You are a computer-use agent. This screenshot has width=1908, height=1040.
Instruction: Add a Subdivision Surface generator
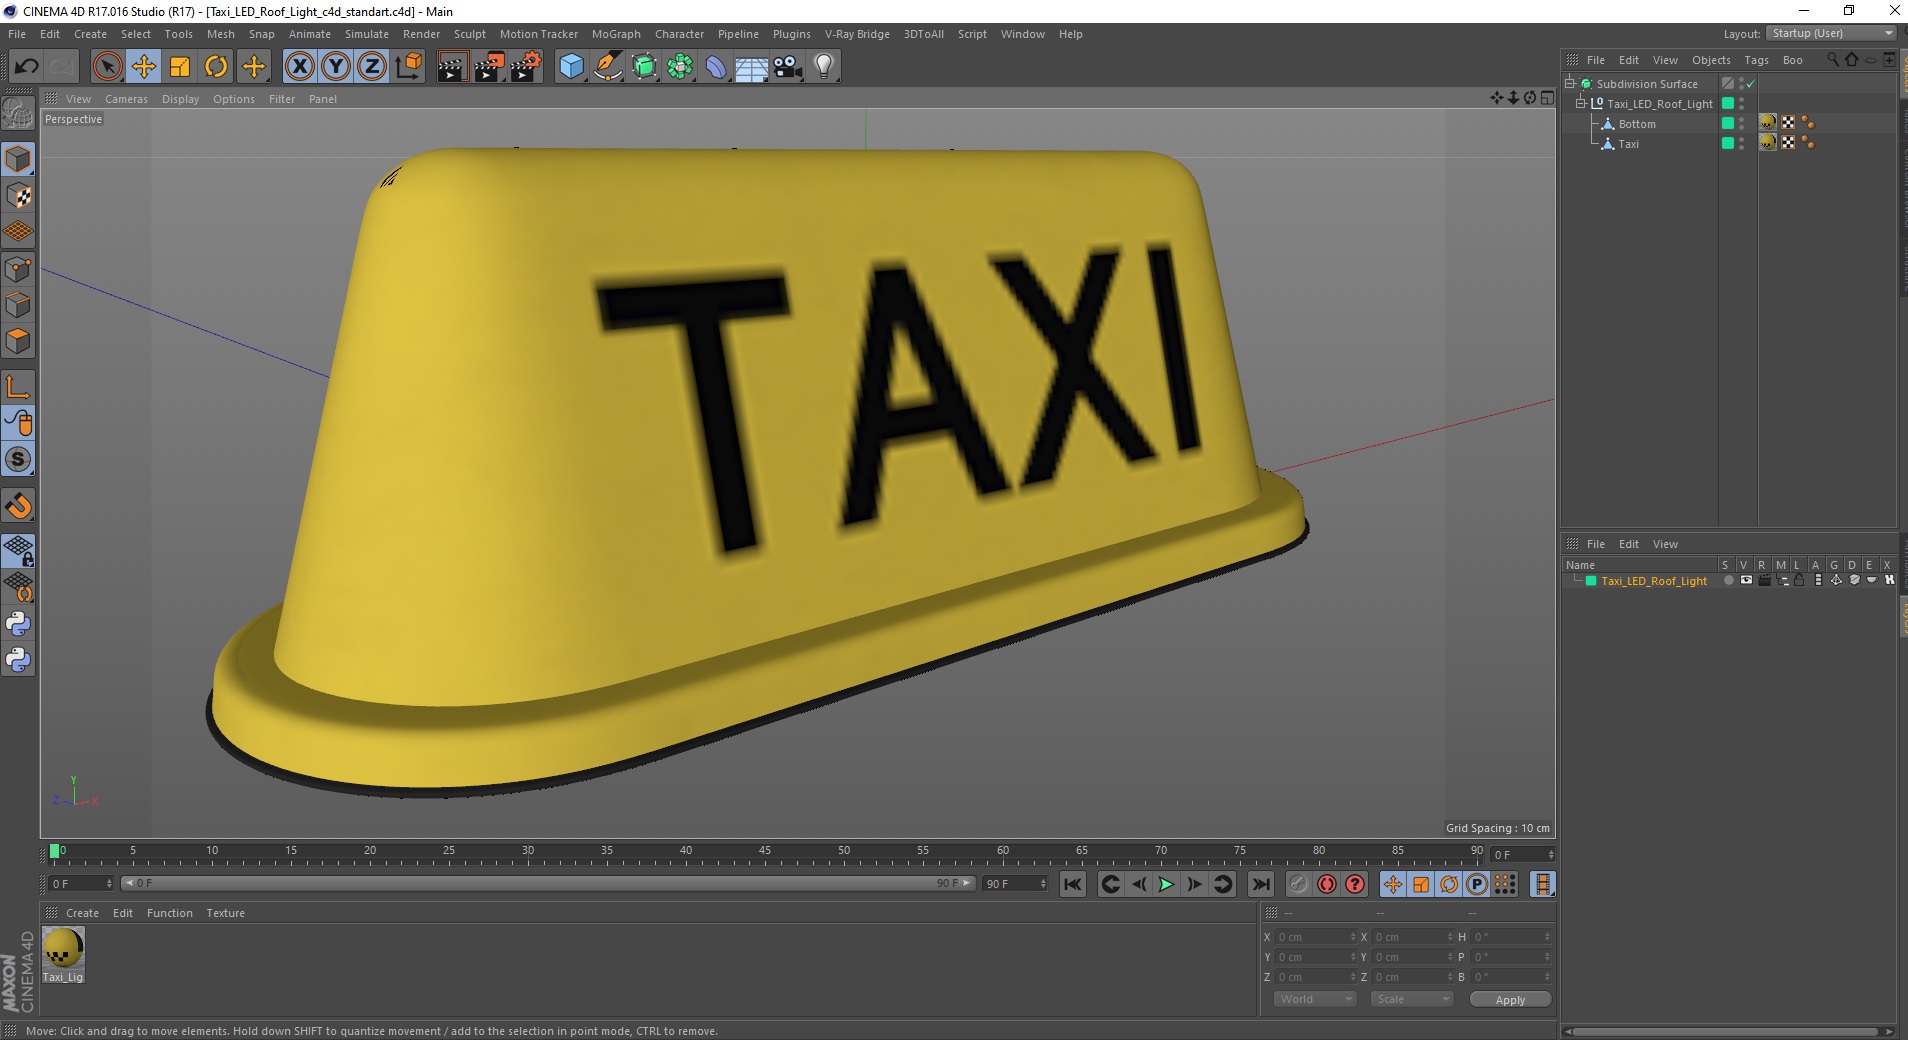pyautogui.click(x=644, y=67)
